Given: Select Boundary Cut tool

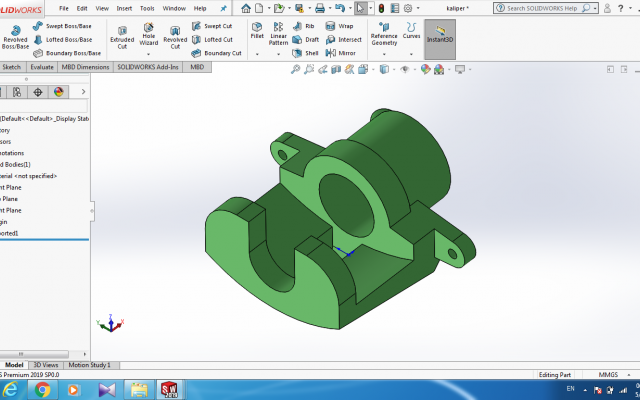Looking at the screenshot, I should coord(216,53).
